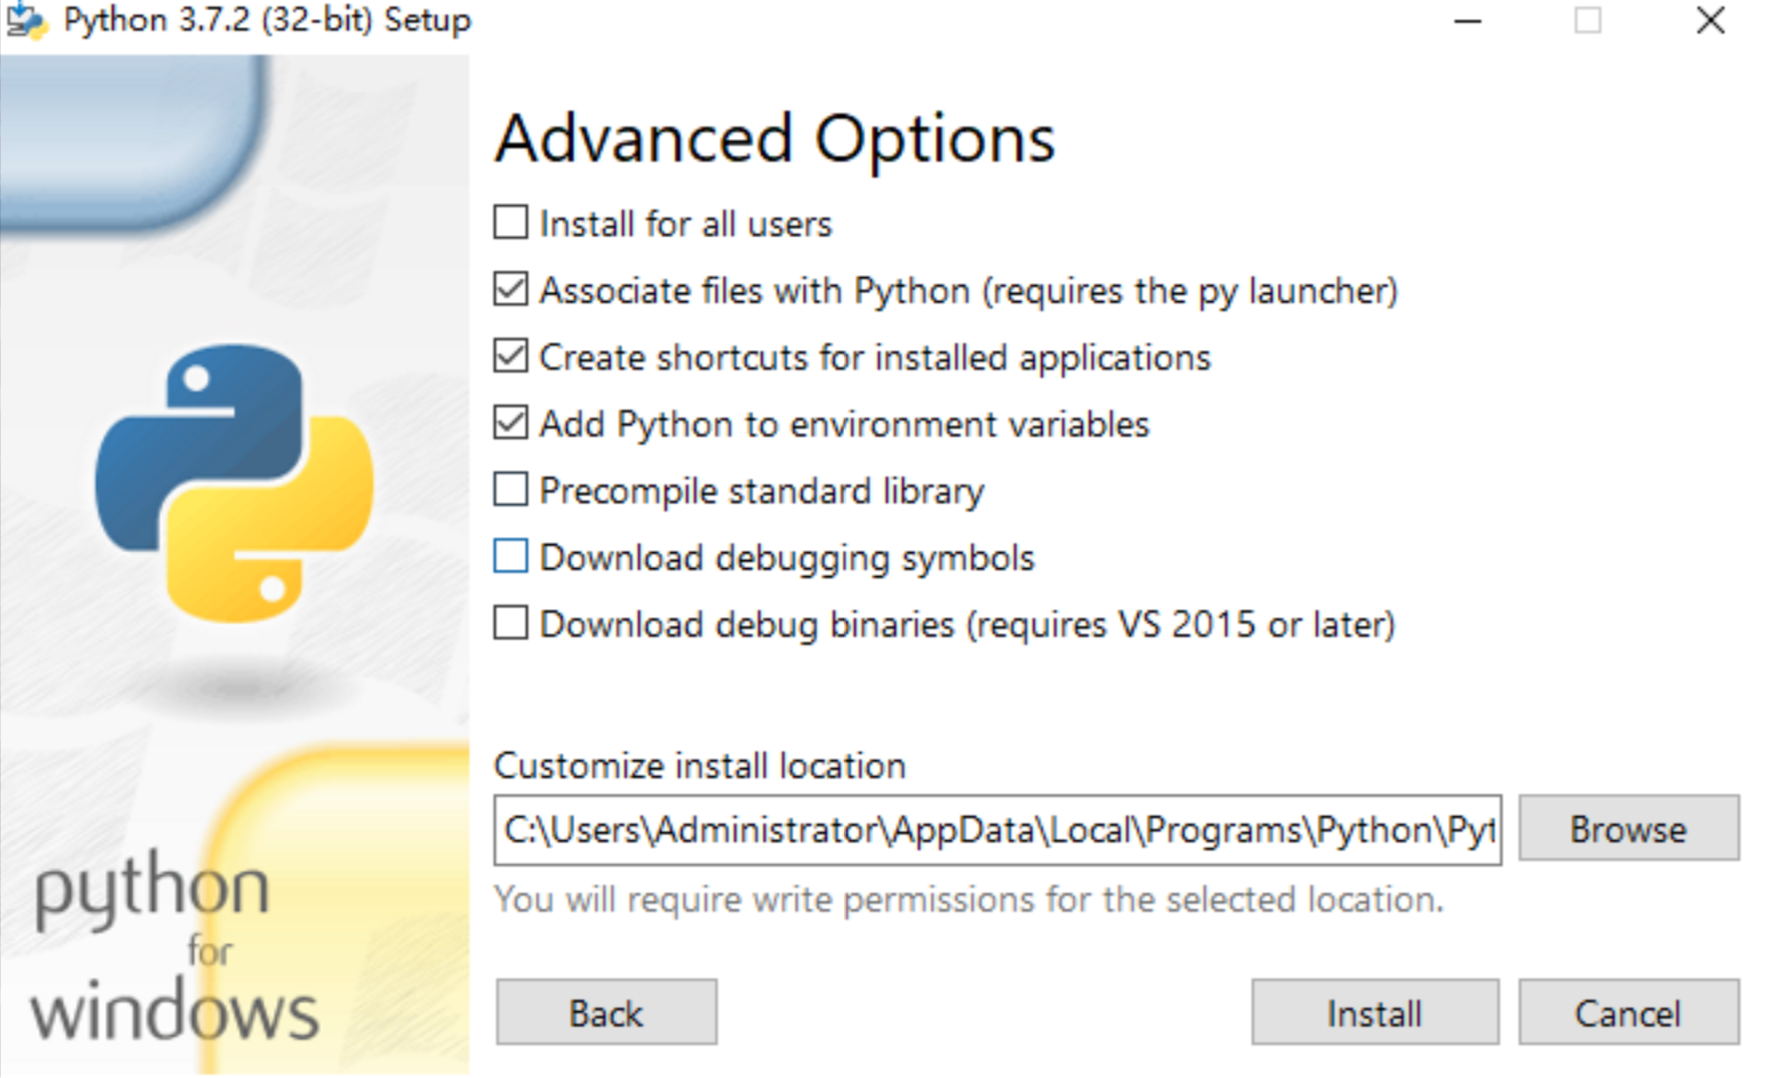Click the Python snake logo

tap(234, 483)
